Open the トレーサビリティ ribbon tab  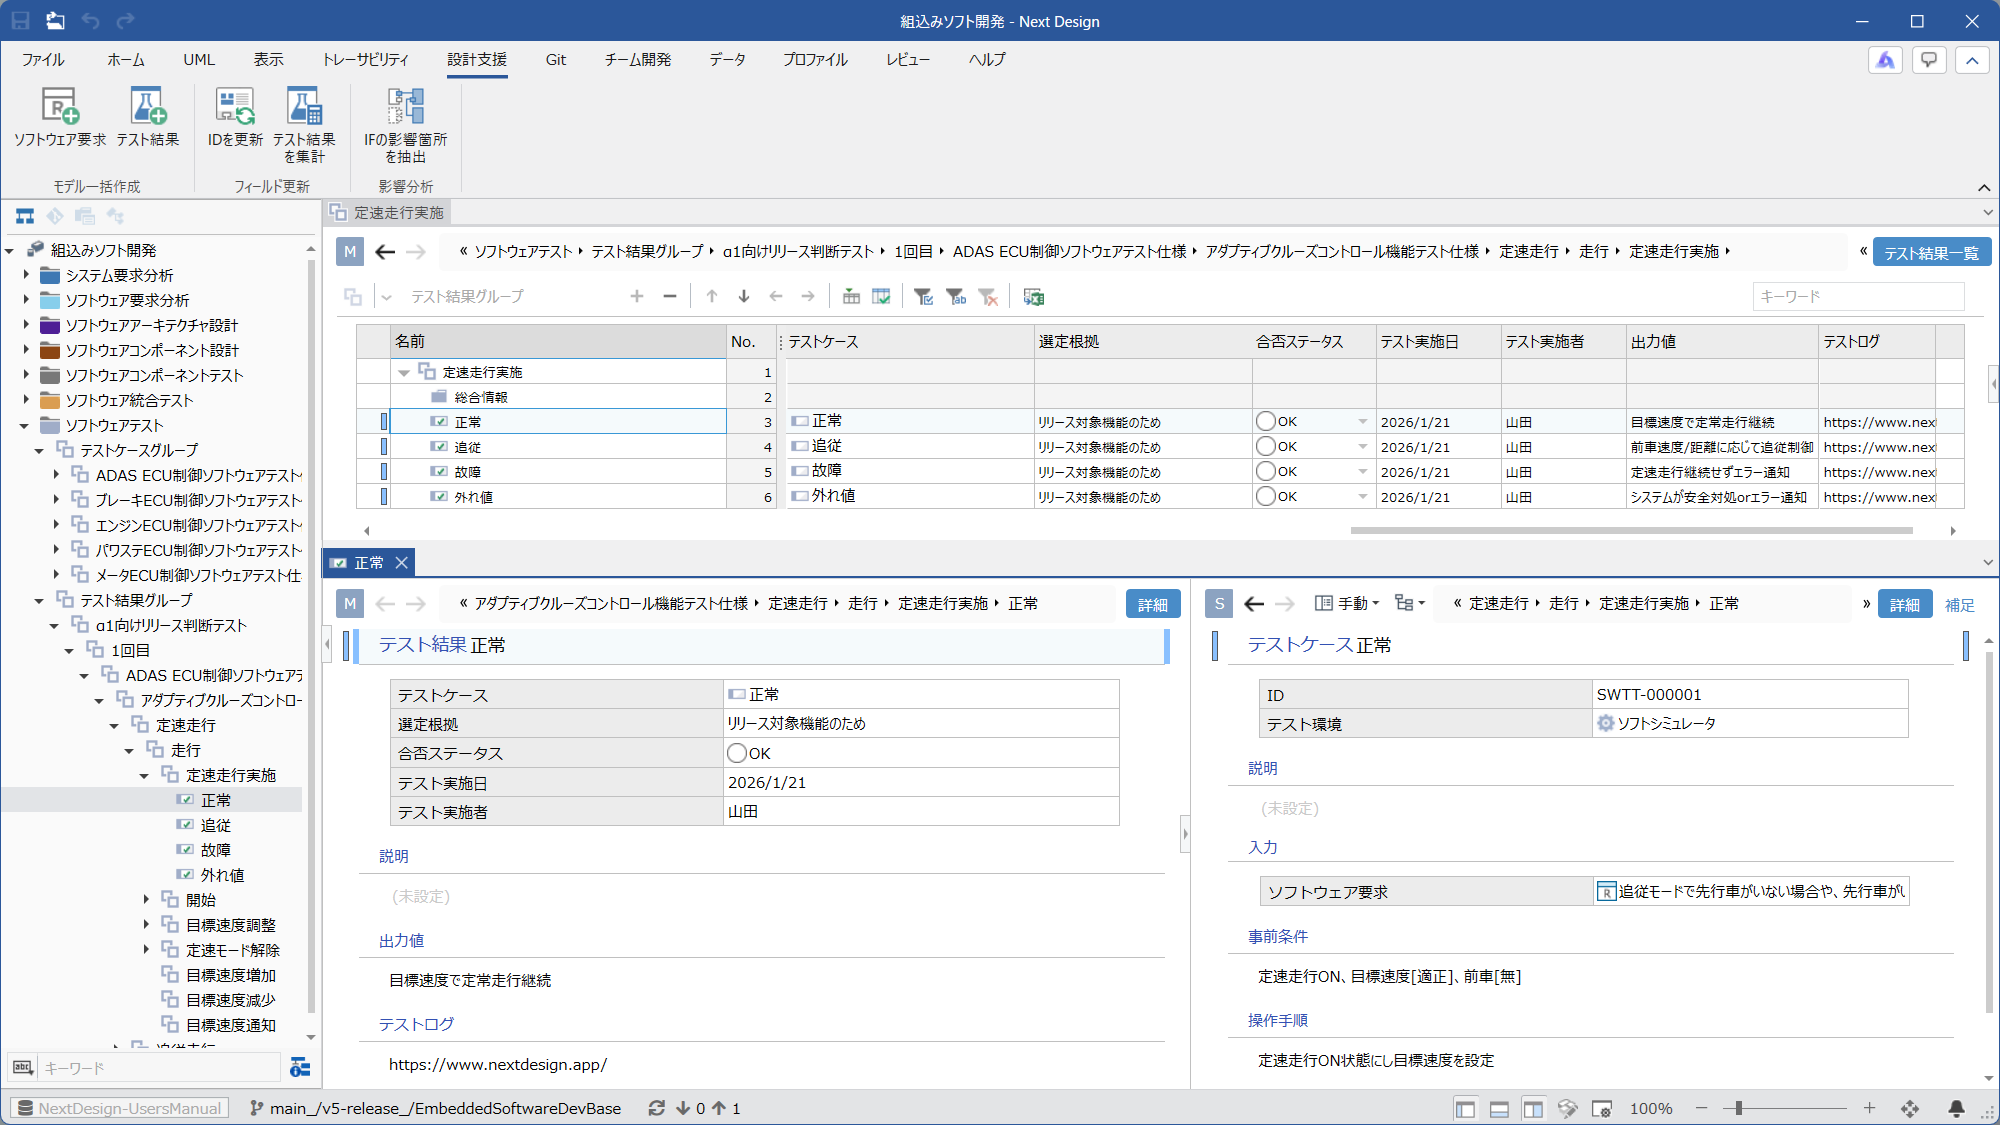(x=365, y=60)
